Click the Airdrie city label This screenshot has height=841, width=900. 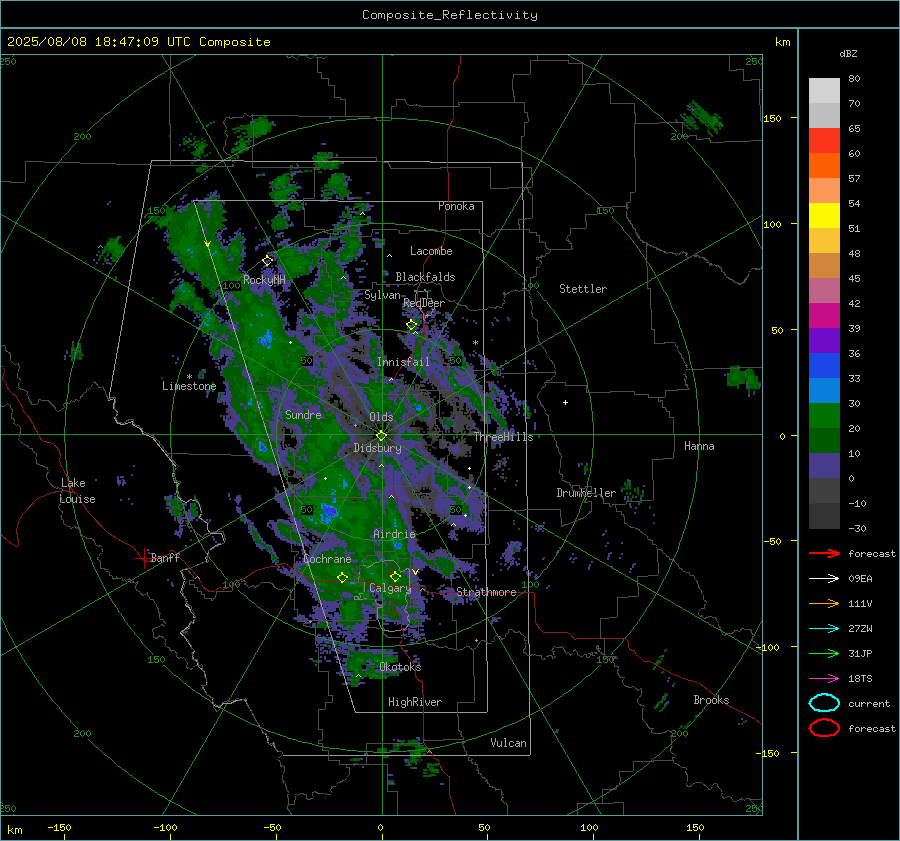(394, 534)
